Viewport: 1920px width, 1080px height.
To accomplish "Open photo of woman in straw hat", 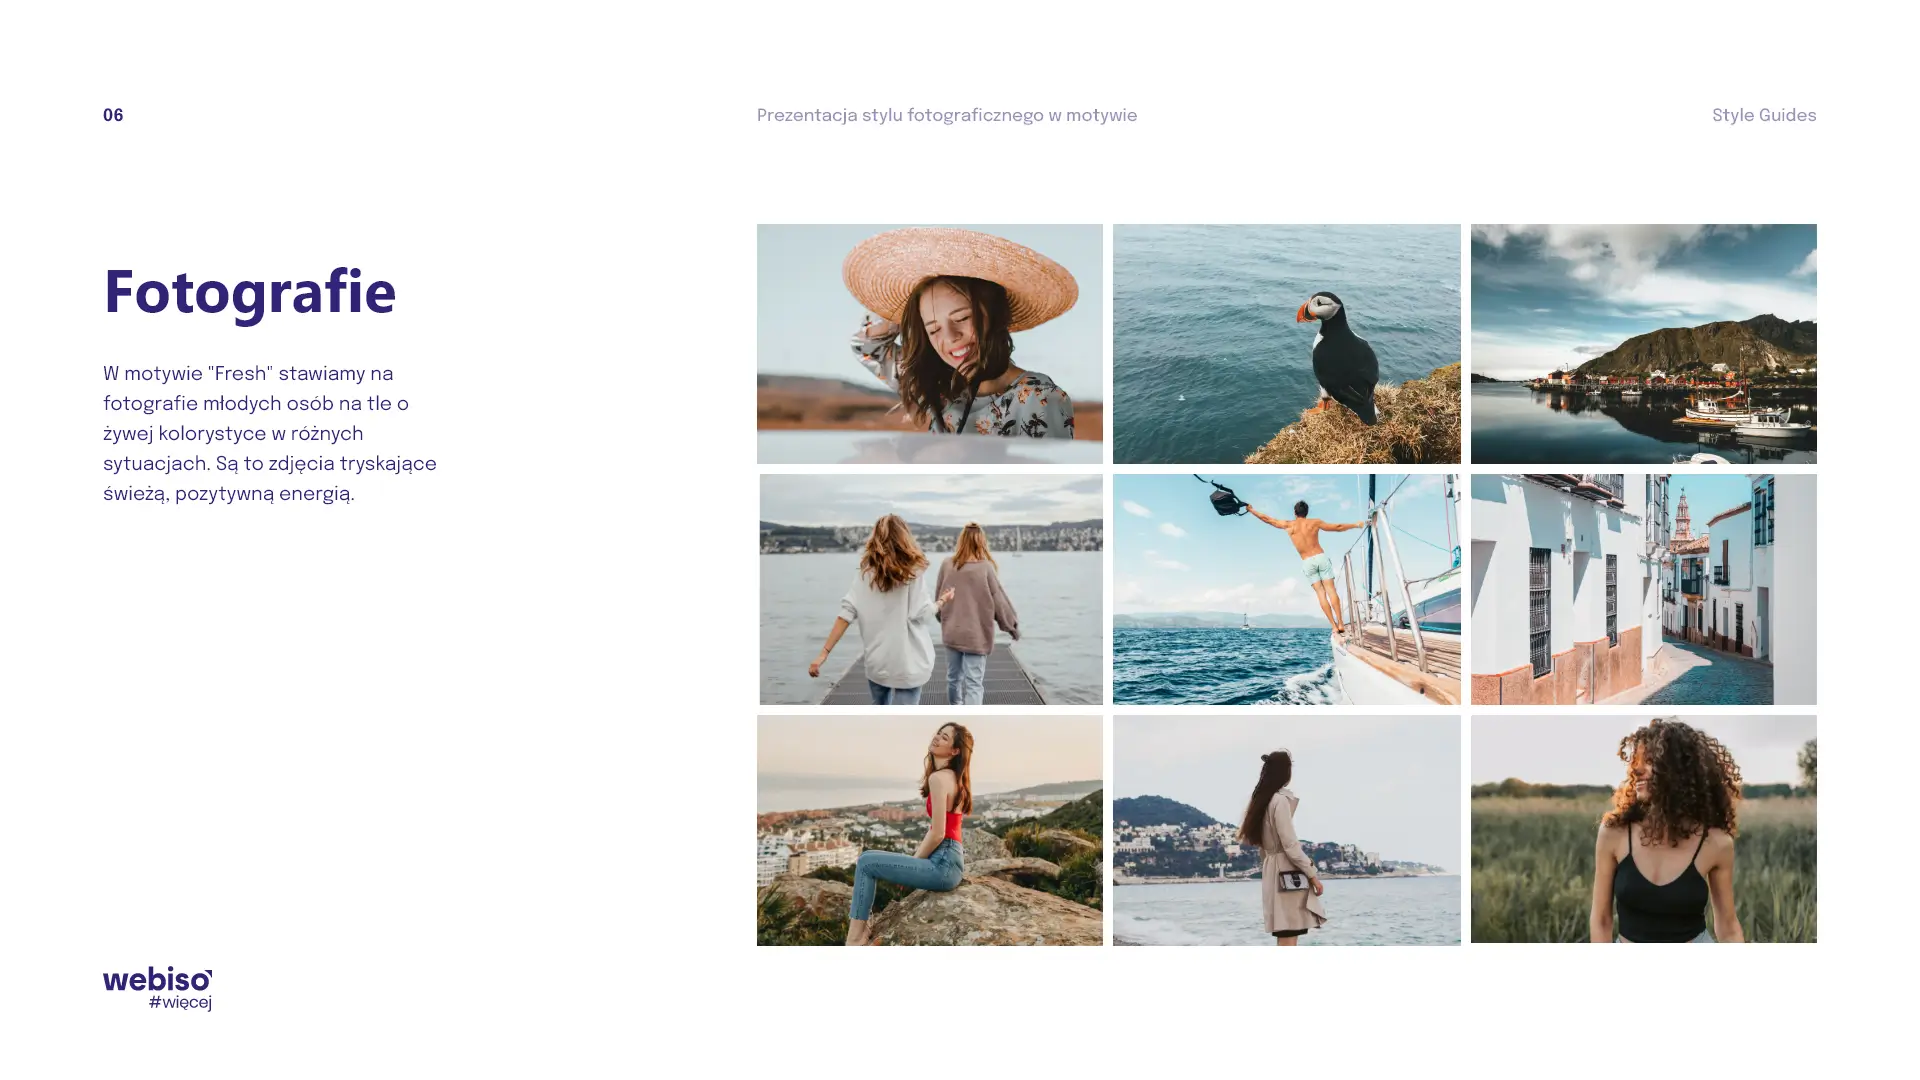I will point(929,343).
